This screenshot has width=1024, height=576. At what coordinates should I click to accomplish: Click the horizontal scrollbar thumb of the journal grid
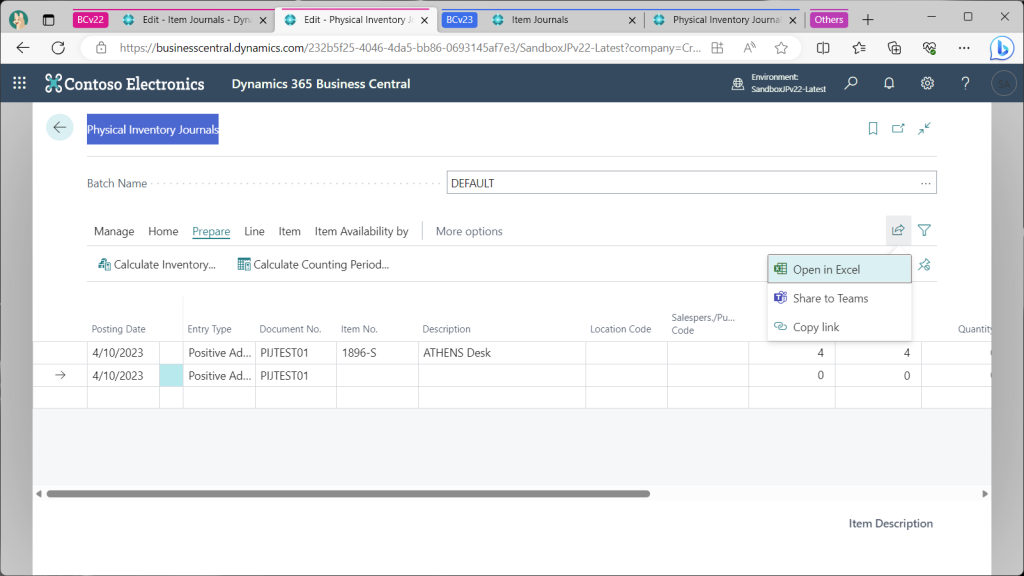click(348, 494)
